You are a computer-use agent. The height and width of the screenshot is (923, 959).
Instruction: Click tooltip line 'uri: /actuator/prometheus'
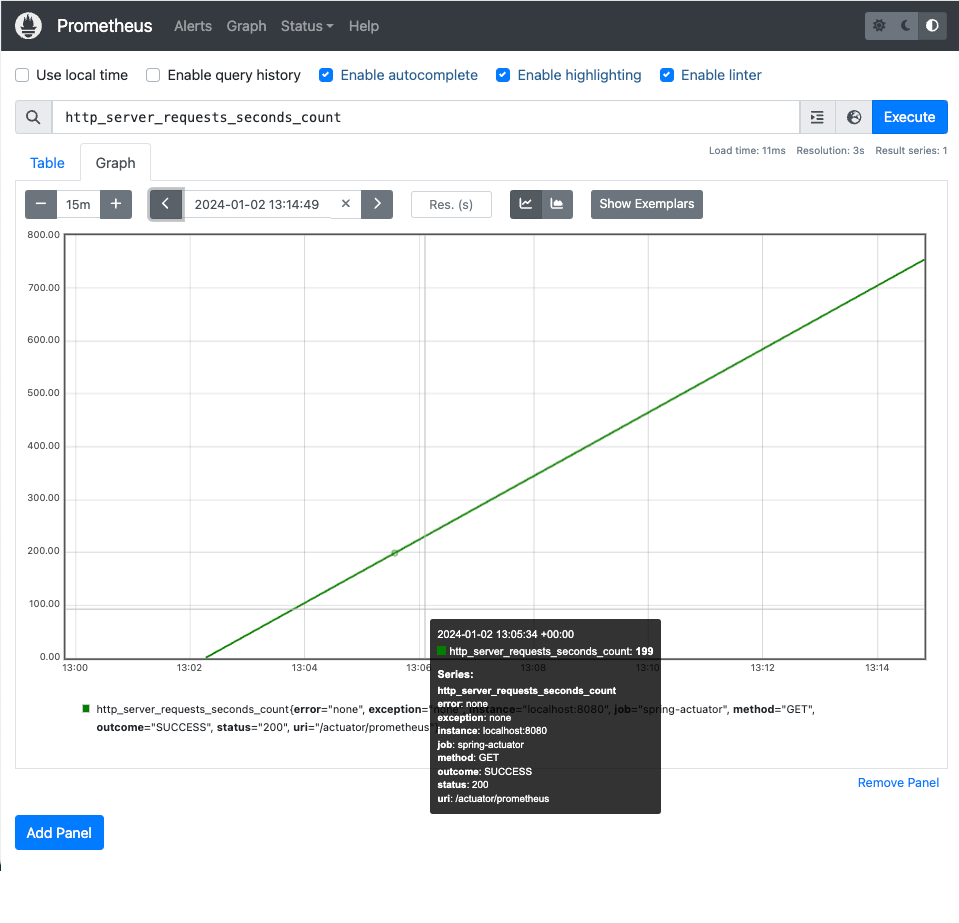pos(493,799)
